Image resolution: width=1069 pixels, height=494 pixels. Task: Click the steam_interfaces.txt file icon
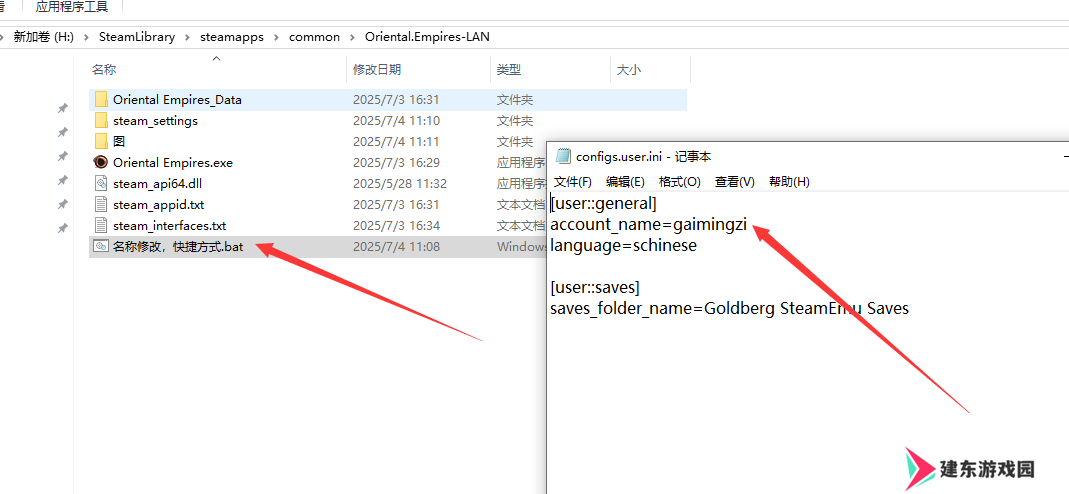(x=101, y=226)
